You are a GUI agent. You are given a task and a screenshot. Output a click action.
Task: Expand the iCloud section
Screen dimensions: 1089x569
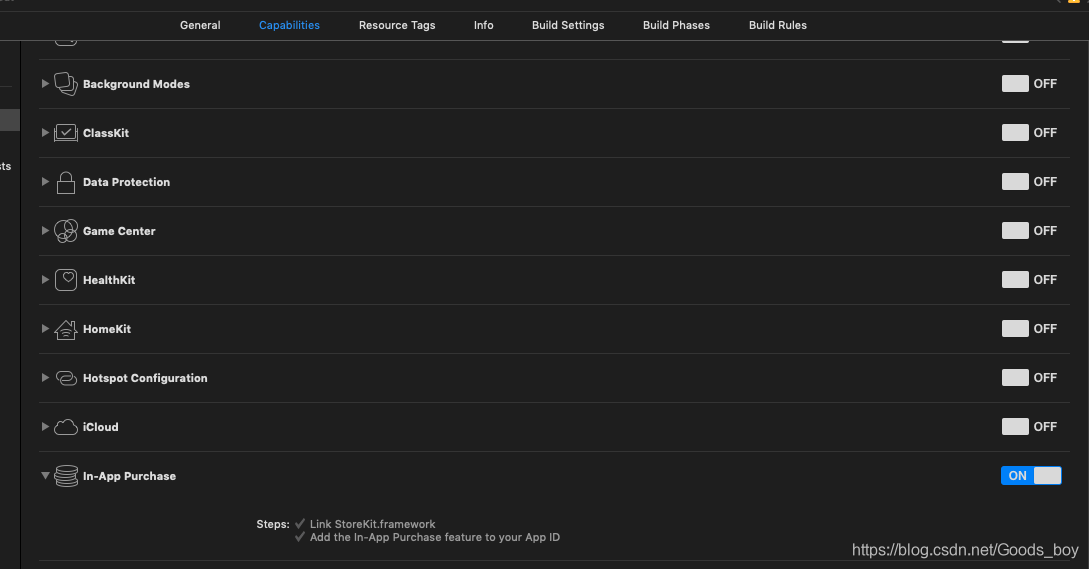coord(45,427)
